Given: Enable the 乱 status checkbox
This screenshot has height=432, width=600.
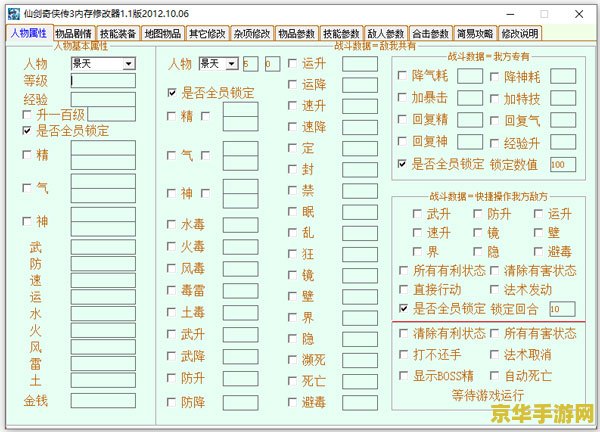Looking at the screenshot, I should pyautogui.click(x=292, y=233).
